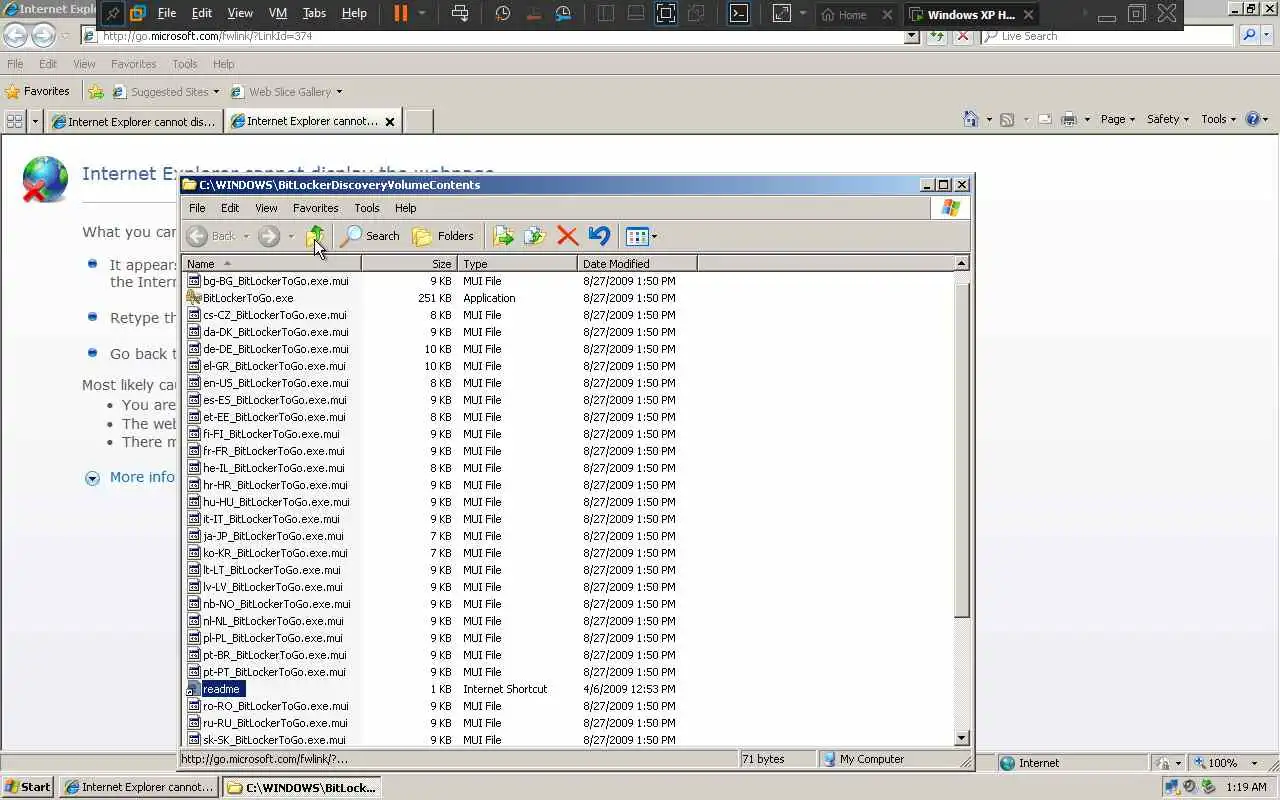Sort by the Date Modified column header

tap(637, 264)
